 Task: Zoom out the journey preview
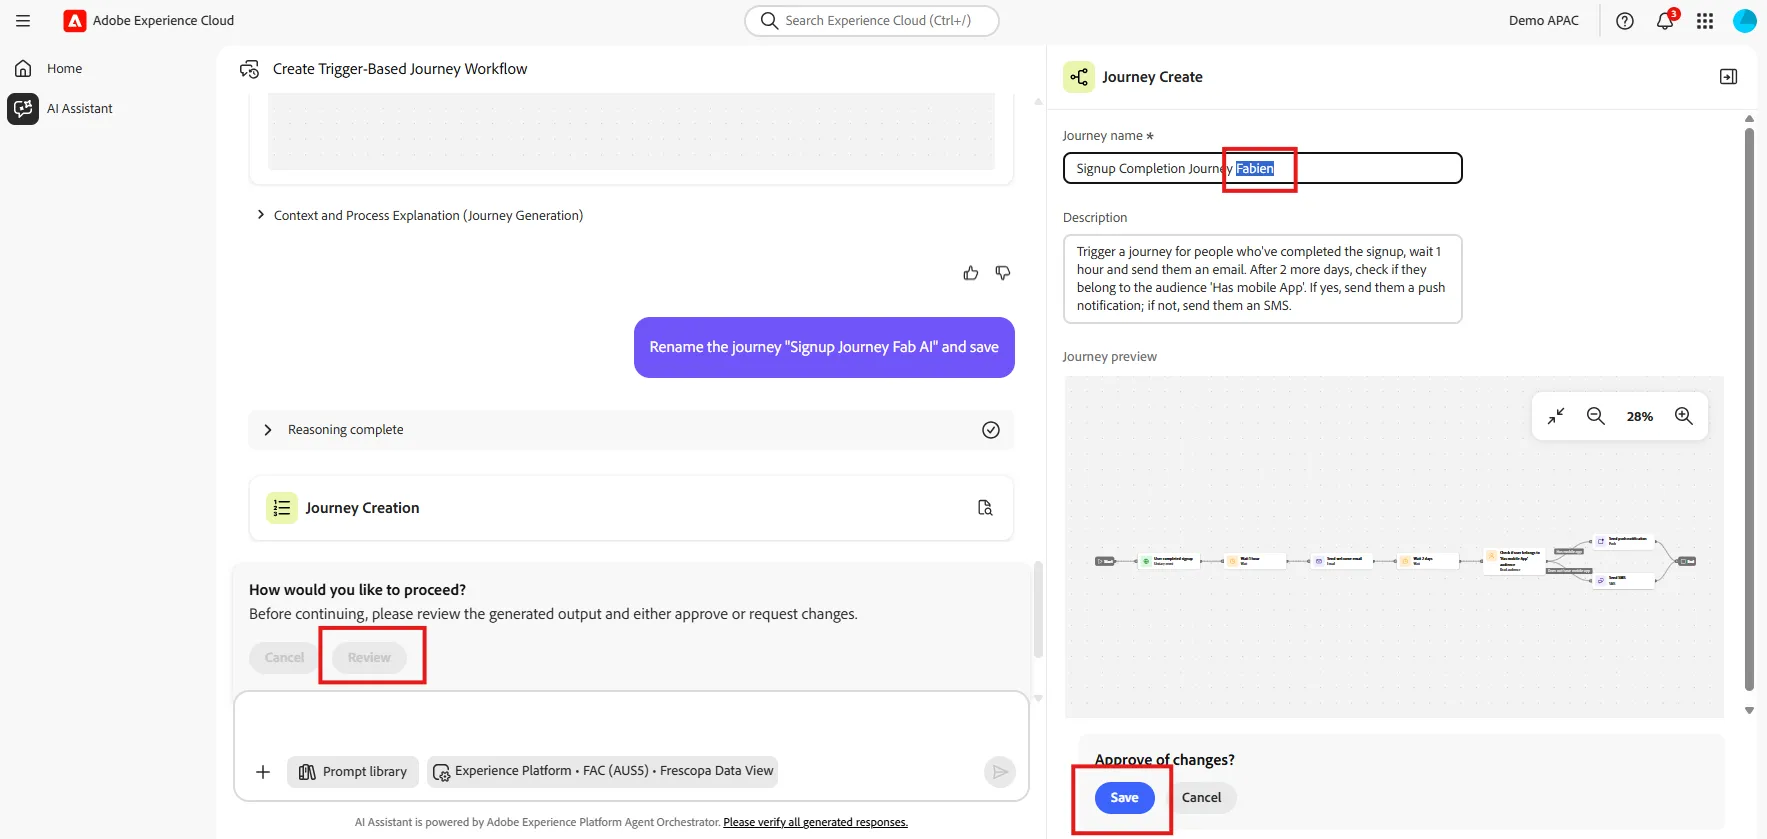(1596, 416)
